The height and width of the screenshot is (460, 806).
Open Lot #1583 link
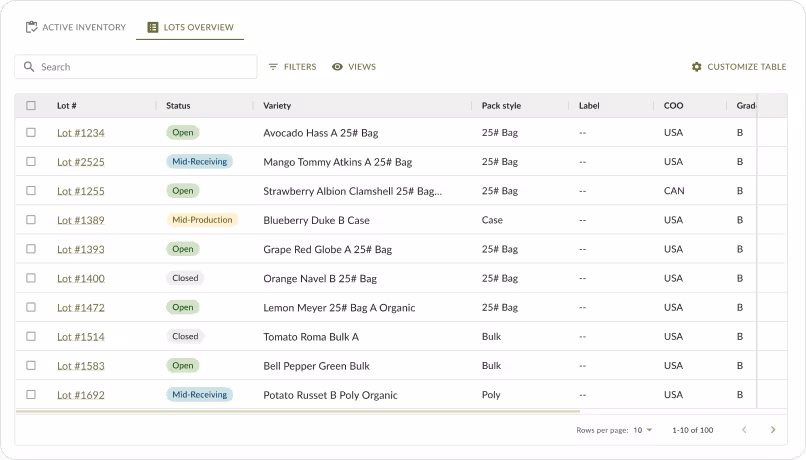(x=81, y=366)
